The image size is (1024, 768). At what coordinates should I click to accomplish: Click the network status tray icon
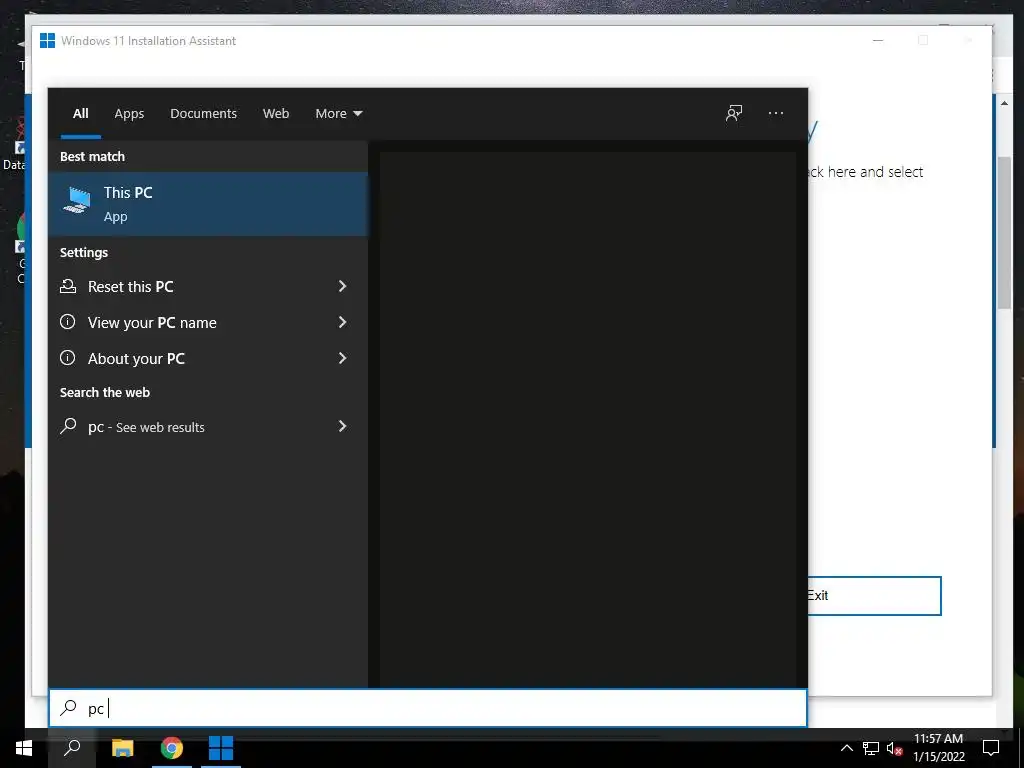(871, 748)
